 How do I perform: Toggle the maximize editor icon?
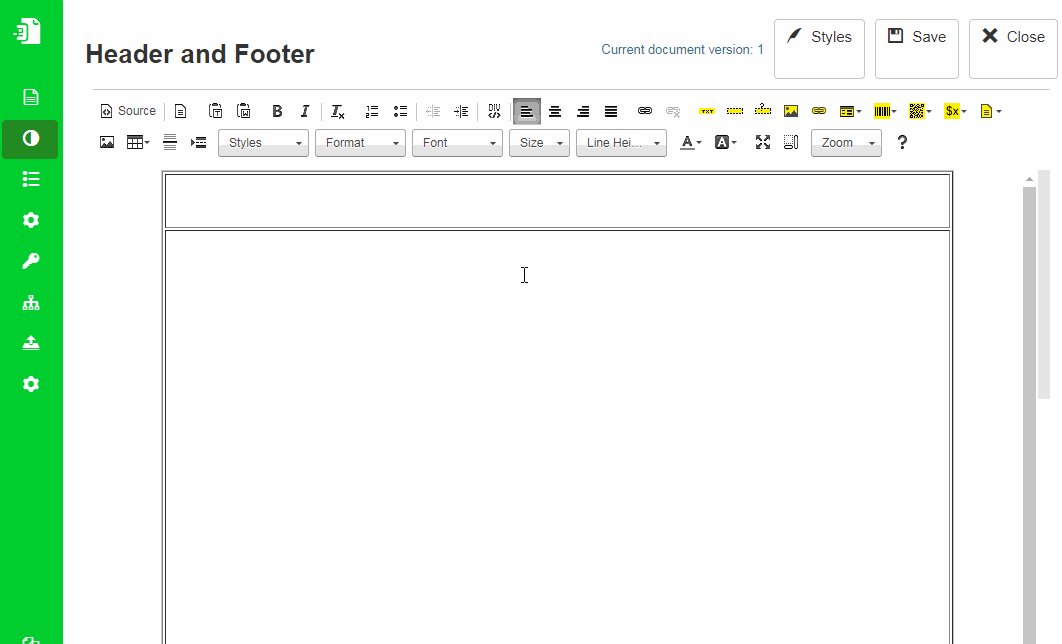(x=763, y=142)
